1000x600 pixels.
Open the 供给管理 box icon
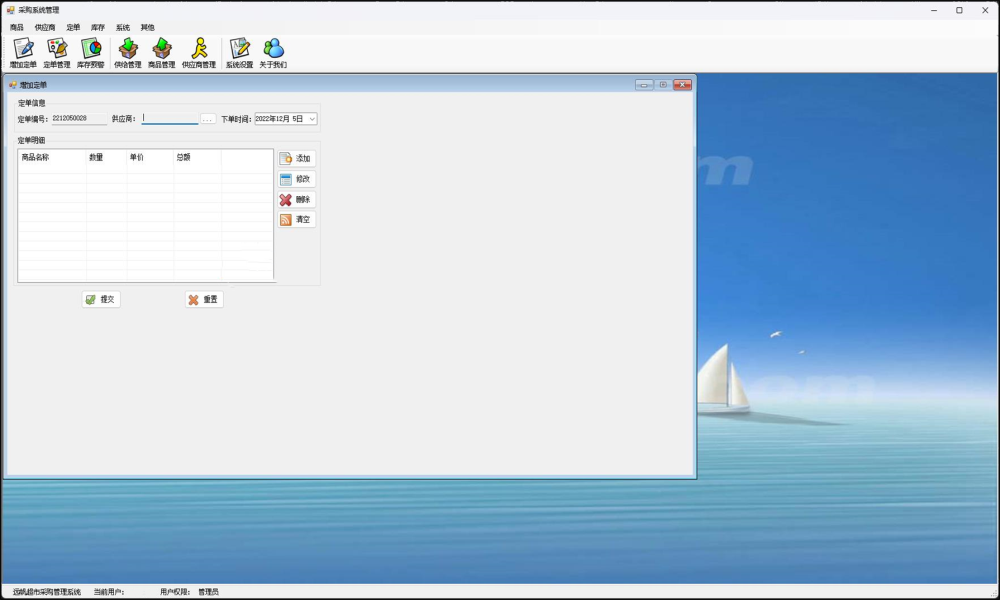click(x=128, y=53)
